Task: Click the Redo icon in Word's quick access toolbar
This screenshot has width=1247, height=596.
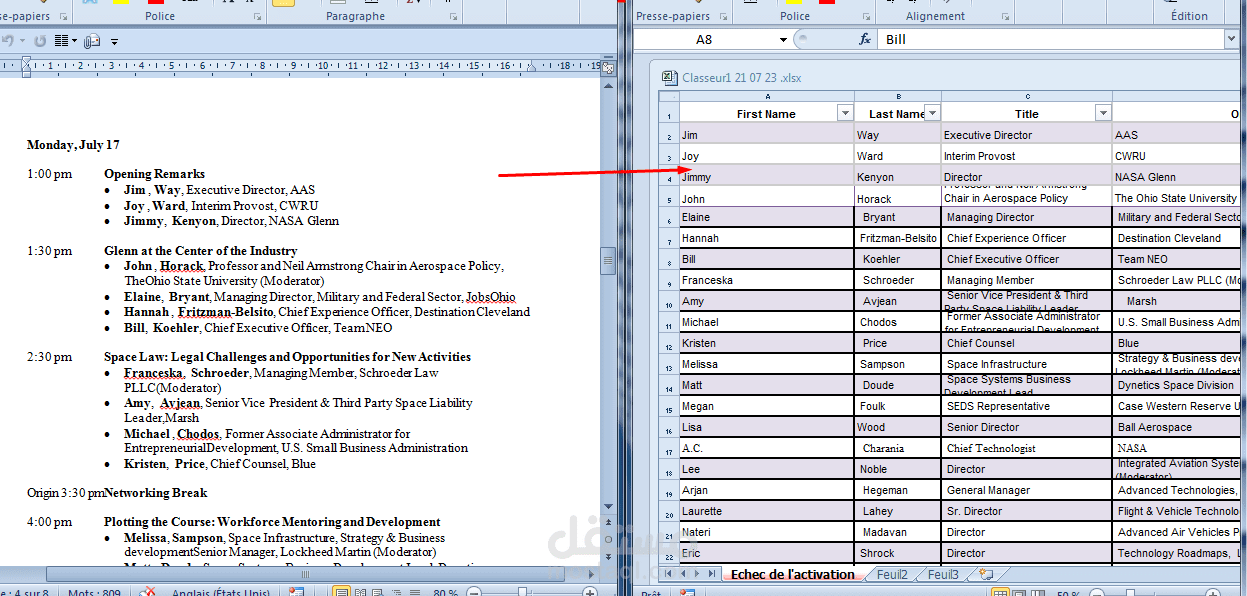Action: [40, 41]
